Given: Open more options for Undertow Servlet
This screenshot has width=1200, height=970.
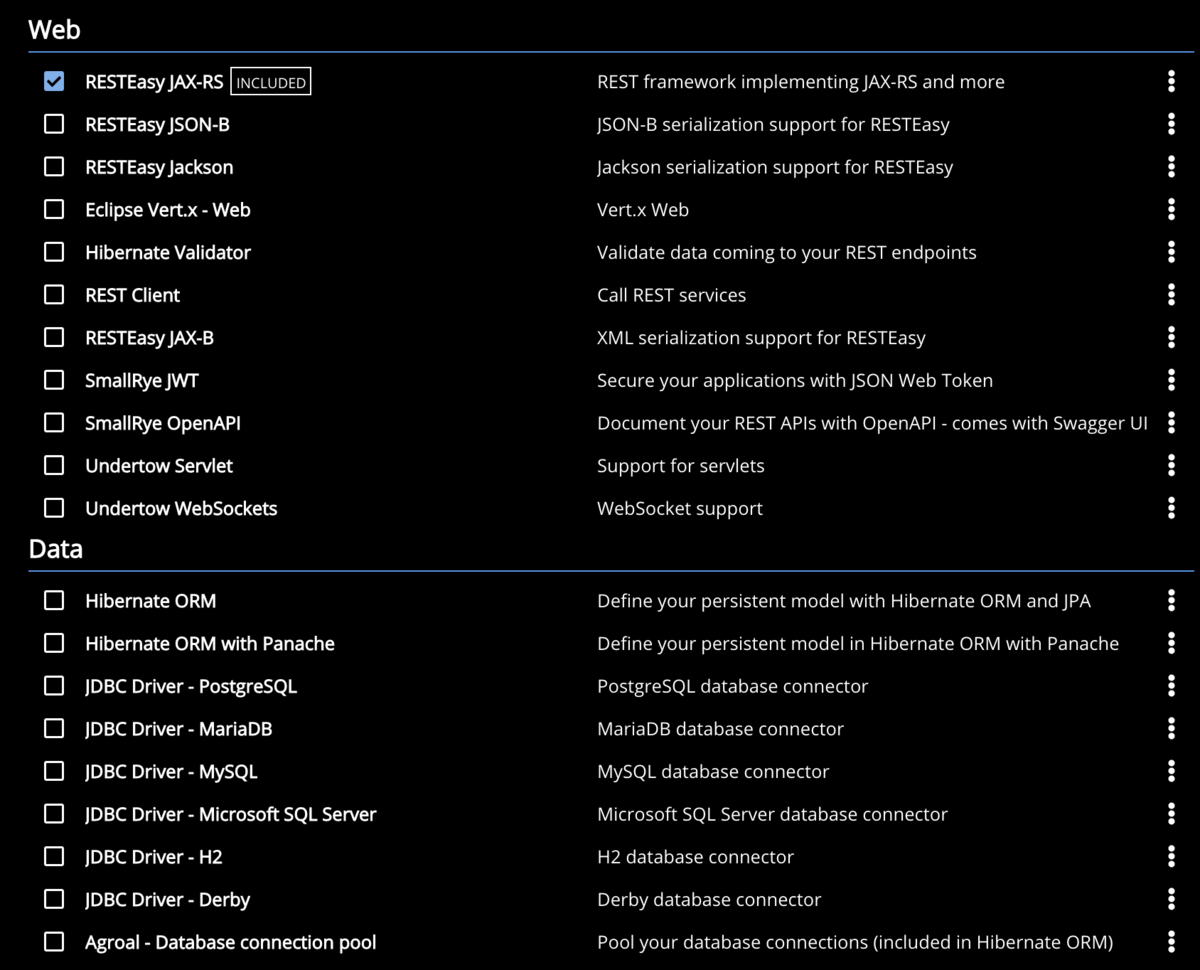Looking at the screenshot, I should click(1171, 466).
